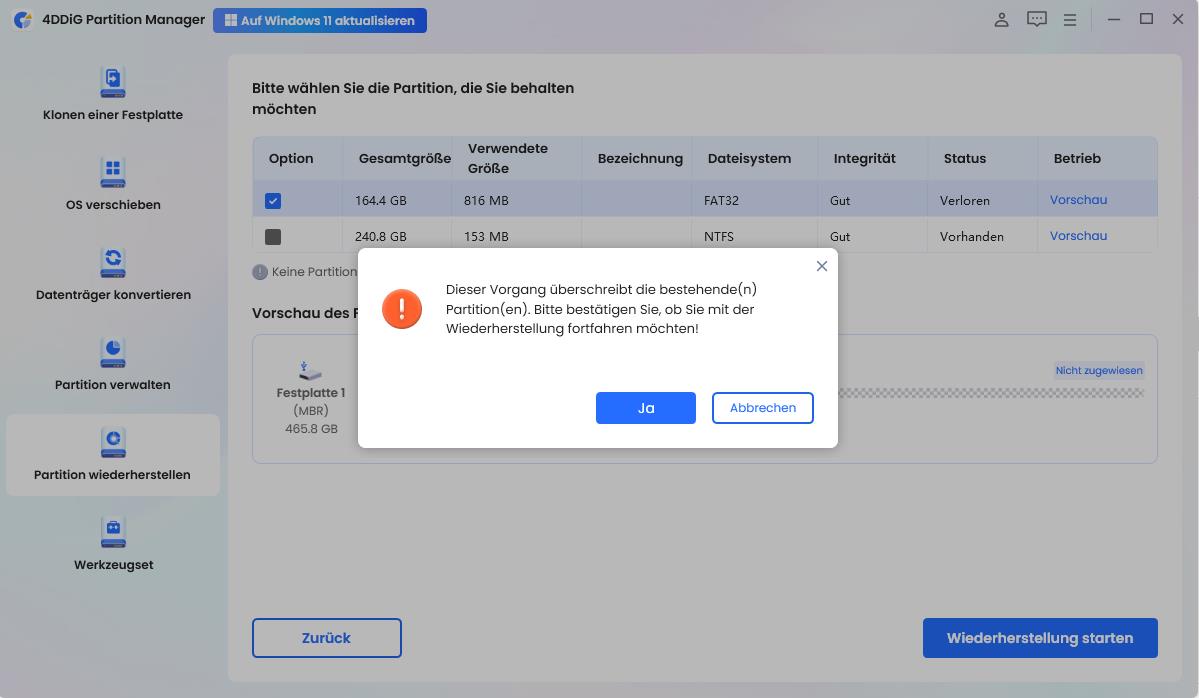Open the user account icon
The height and width of the screenshot is (698, 1199).
tap(1001, 20)
